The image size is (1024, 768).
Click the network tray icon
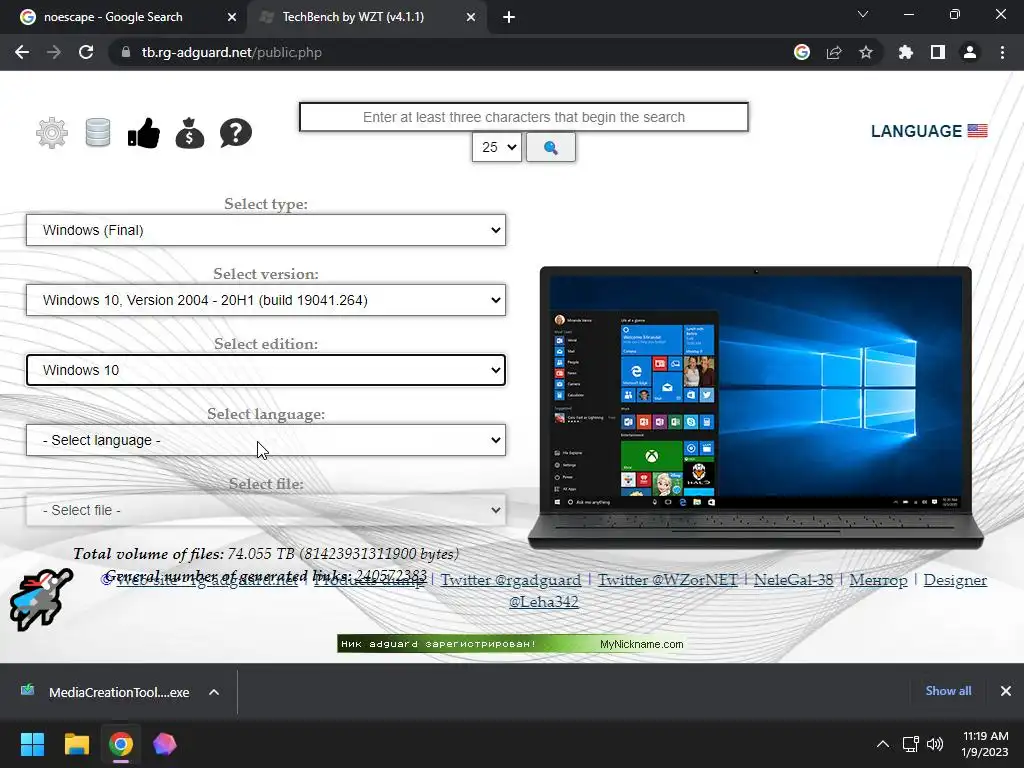click(910, 744)
